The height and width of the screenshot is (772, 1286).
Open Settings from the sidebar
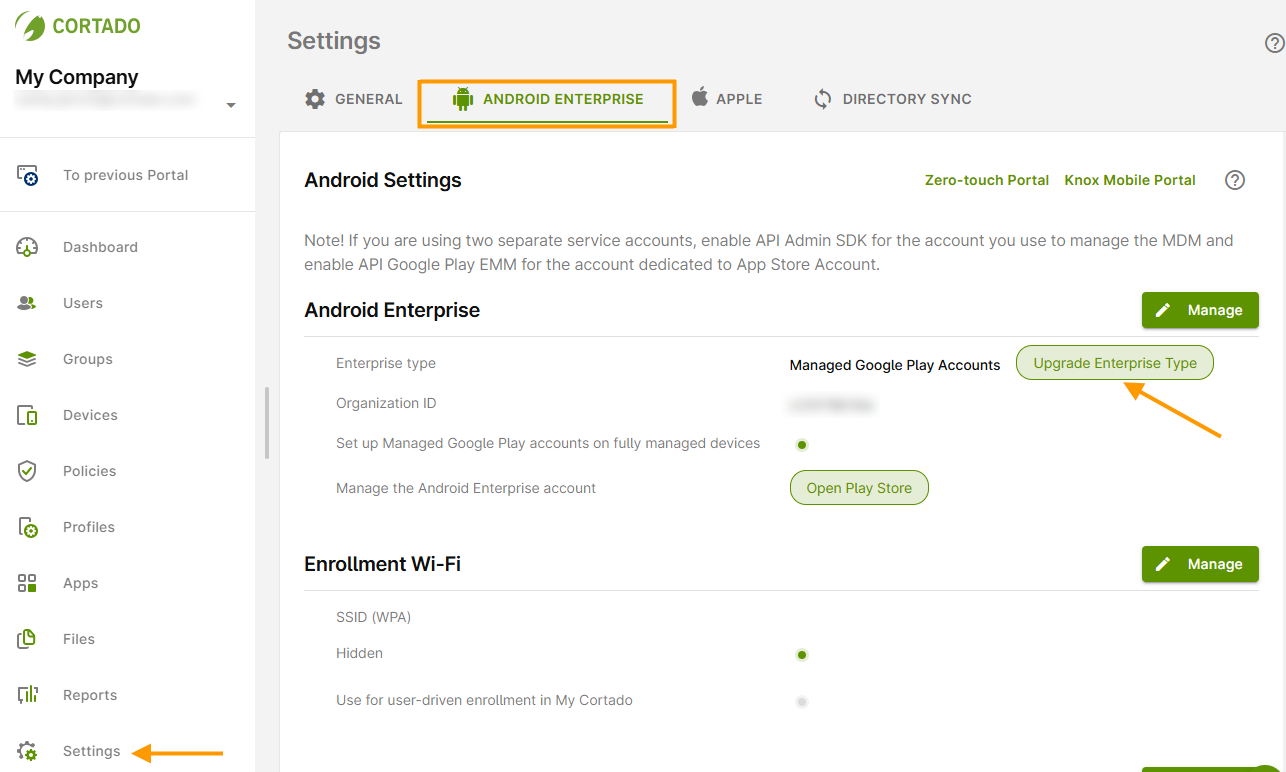(x=92, y=751)
